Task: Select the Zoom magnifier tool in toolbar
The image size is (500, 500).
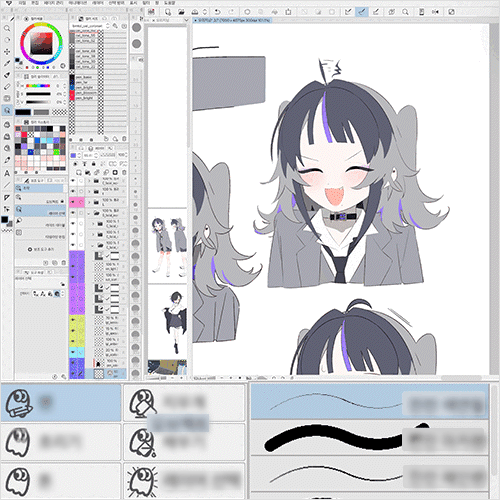Action: click(x=7, y=29)
